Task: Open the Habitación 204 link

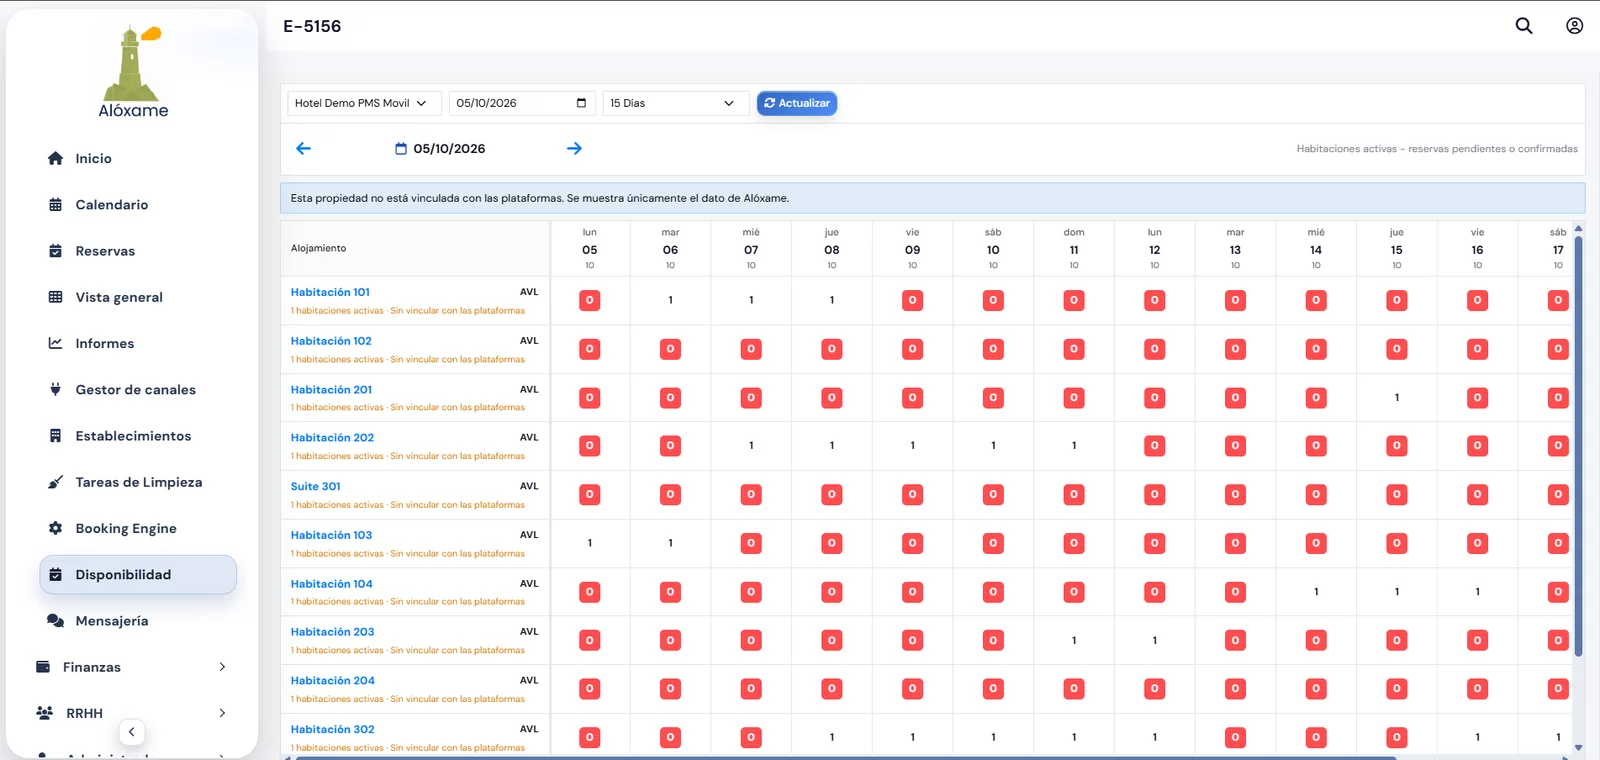Action: (x=333, y=680)
